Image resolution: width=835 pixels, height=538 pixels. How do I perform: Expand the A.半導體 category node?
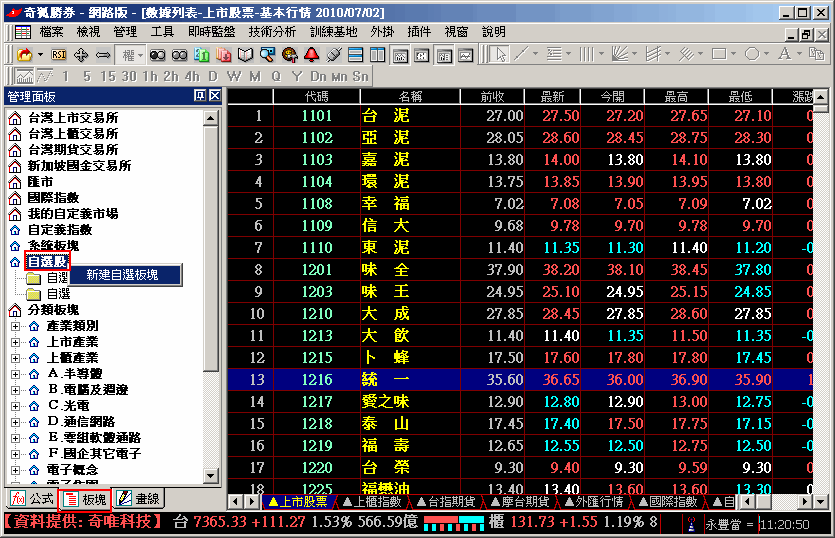pyautogui.click(x=16, y=374)
